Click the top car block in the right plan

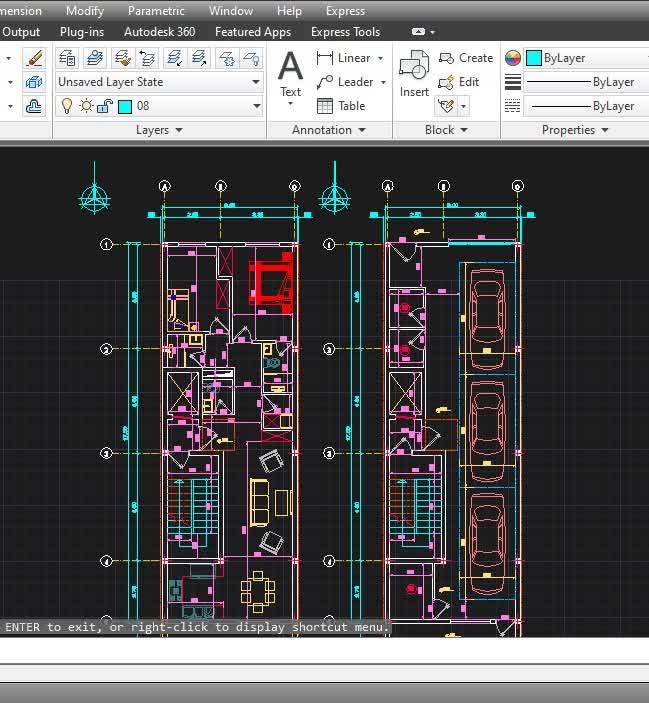coord(487,319)
